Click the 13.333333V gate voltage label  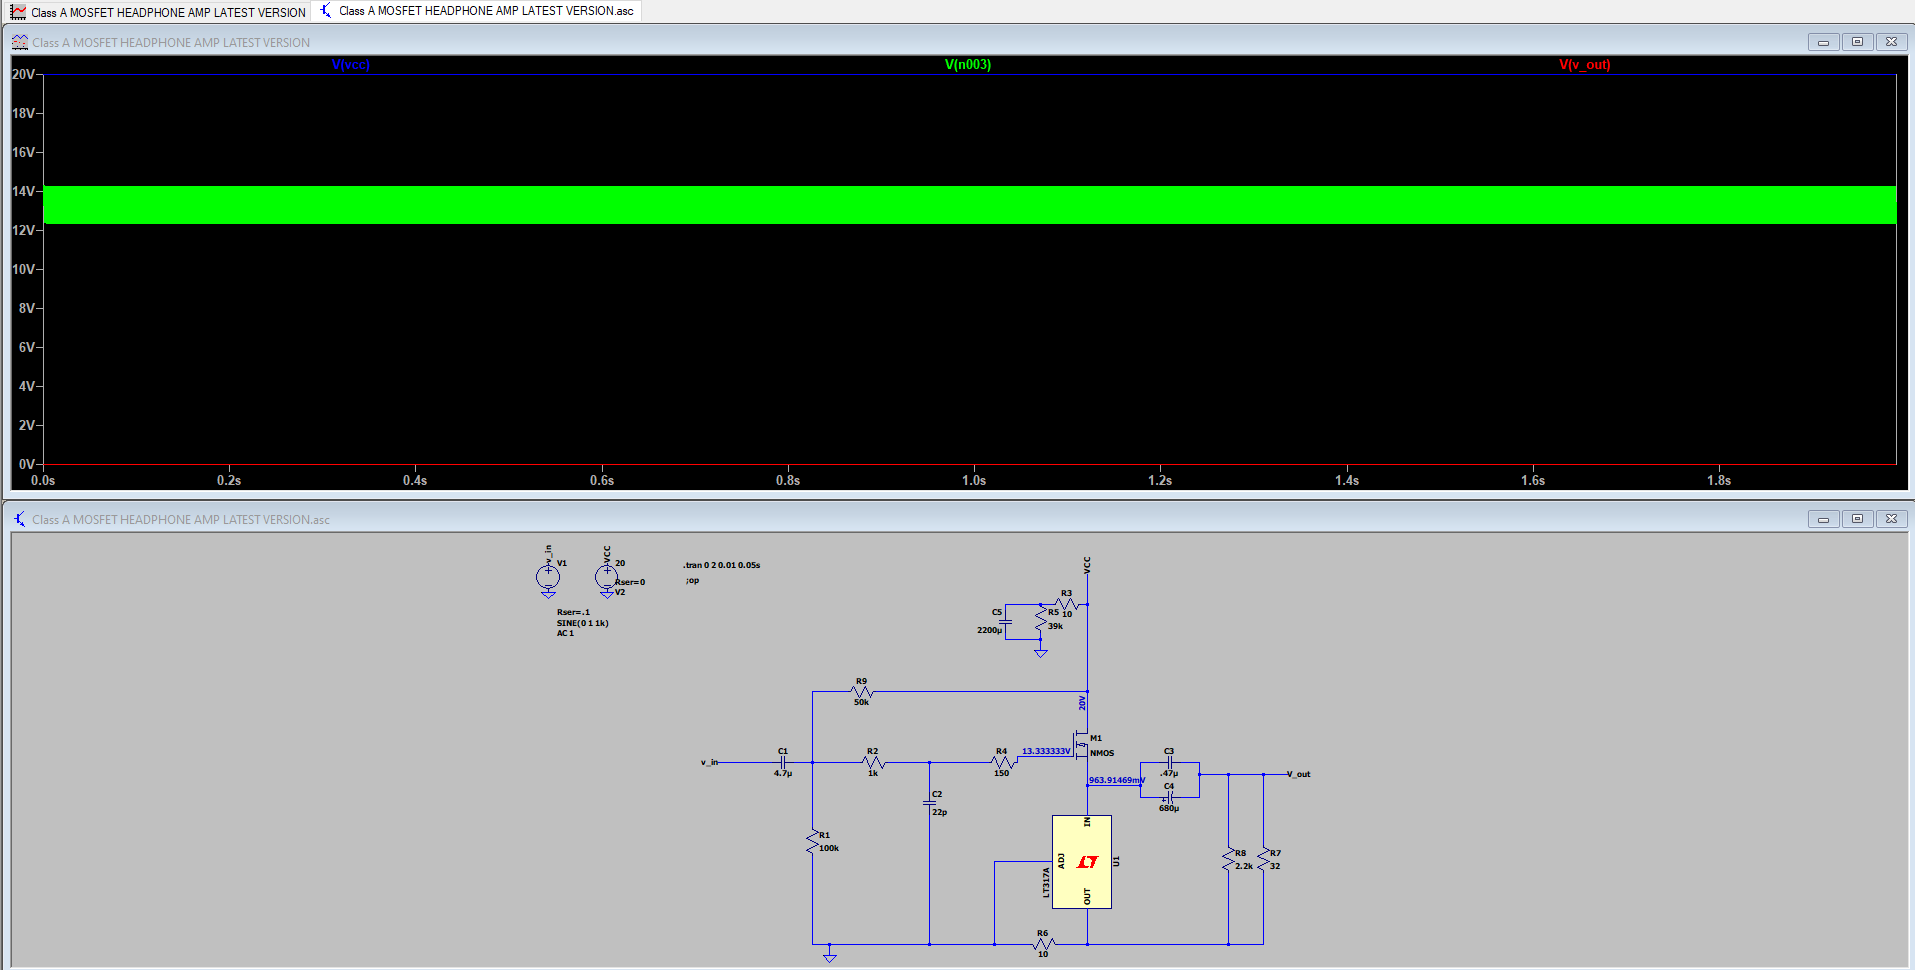[1046, 751]
